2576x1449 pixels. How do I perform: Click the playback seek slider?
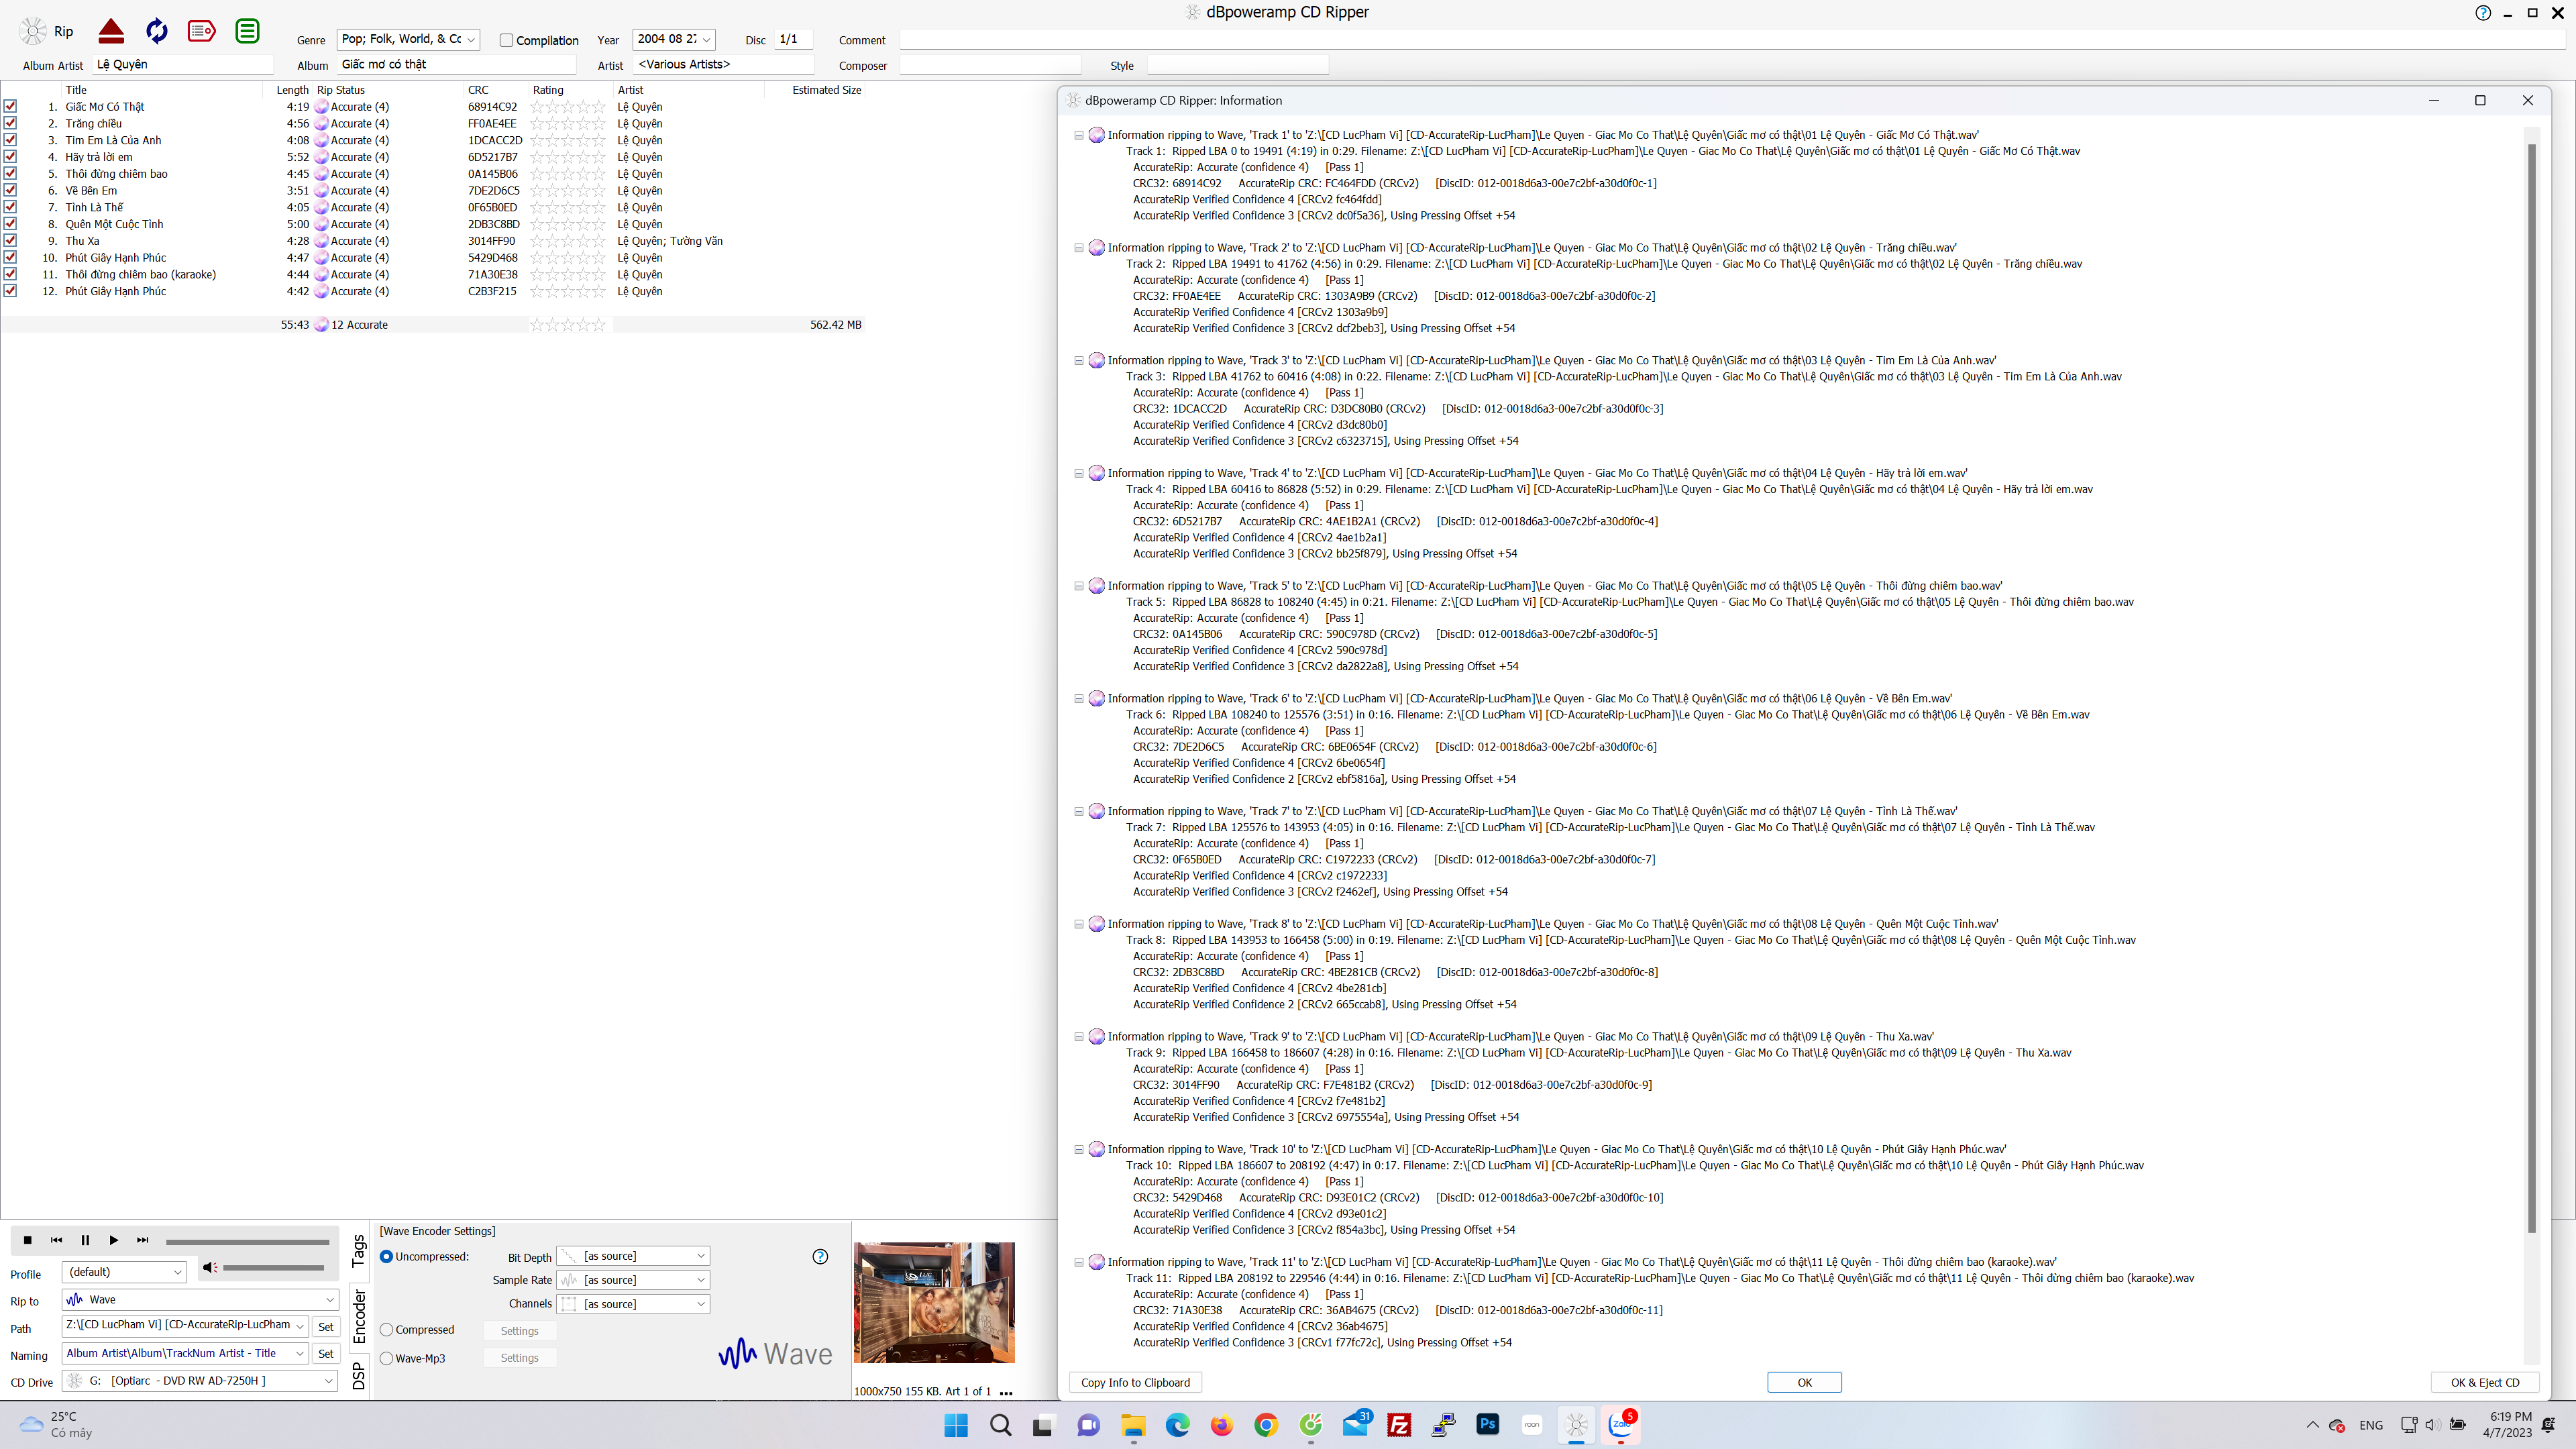pyautogui.click(x=247, y=1241)
